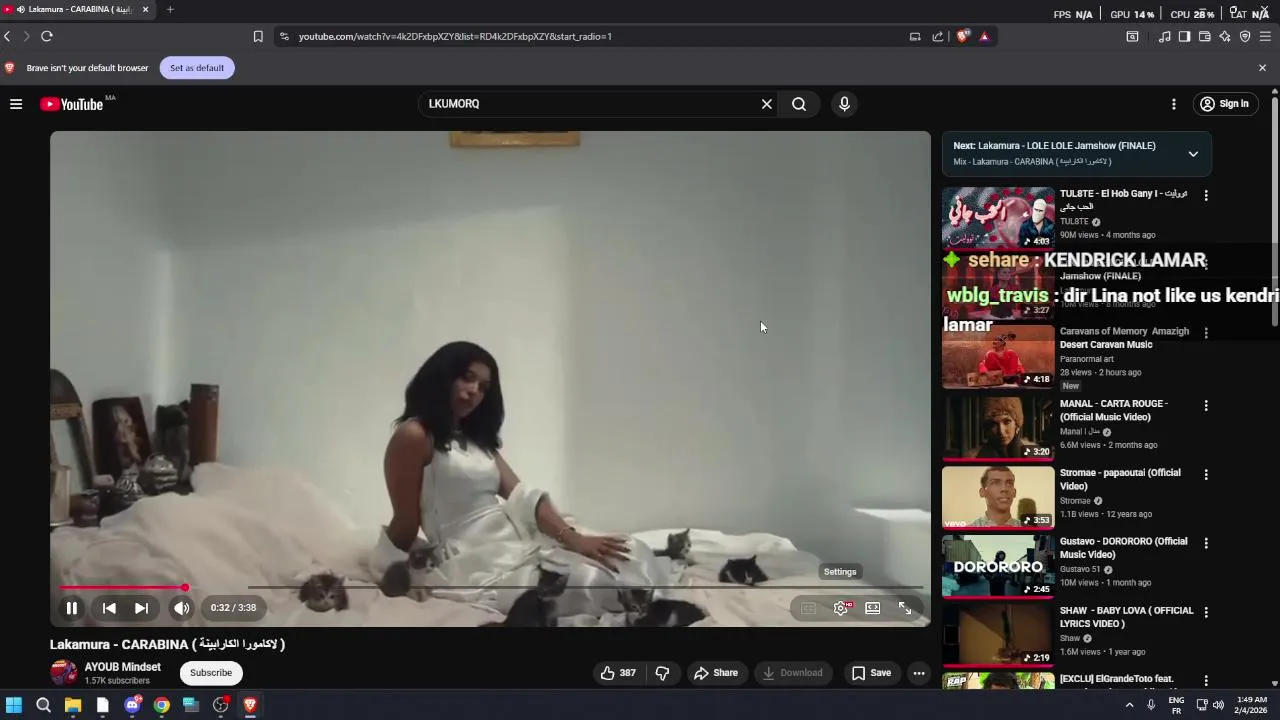Go back in browser history
The image size is (1280, 720).
point(8,36)
